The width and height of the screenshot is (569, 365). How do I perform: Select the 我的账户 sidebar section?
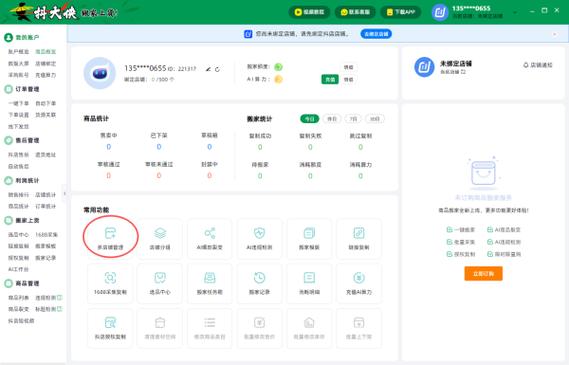click(22, 37)
